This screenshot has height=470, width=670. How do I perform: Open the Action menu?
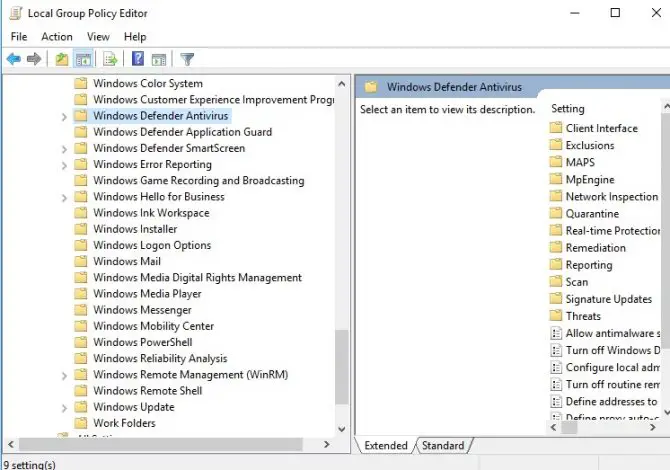pos(57,37)
